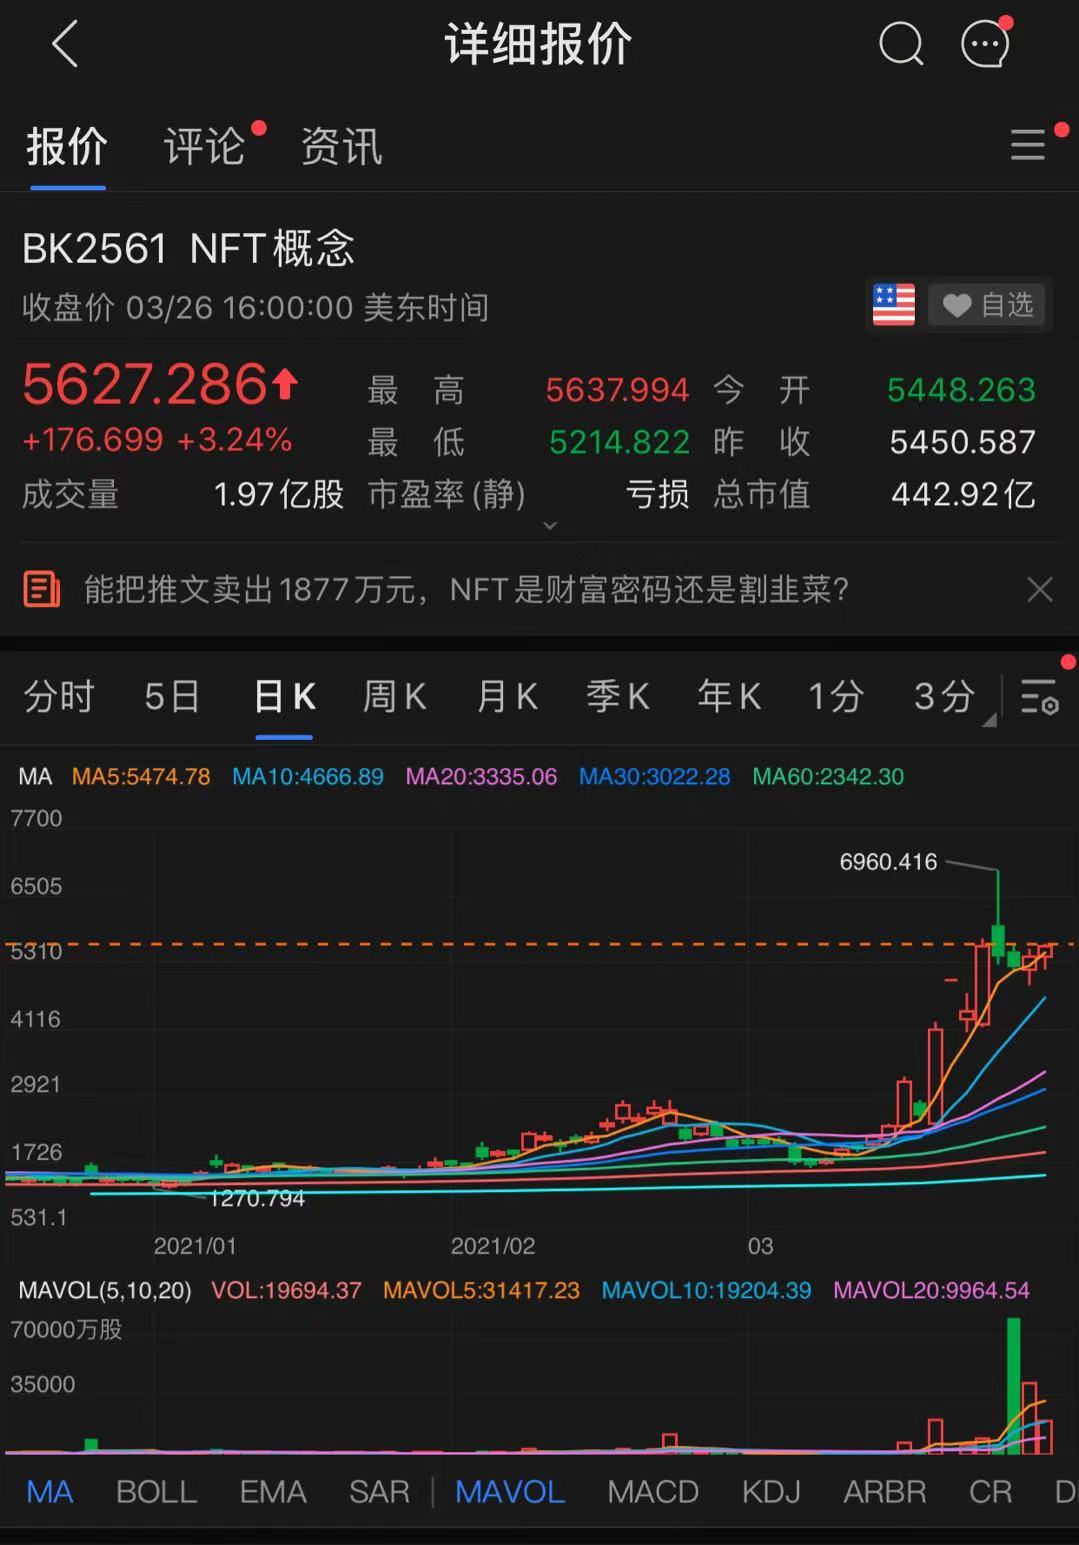Viewport: 1079px width, 1545px height.
Task: Tap the MA5:5474.78 legend value
Action: click(141, 777)
